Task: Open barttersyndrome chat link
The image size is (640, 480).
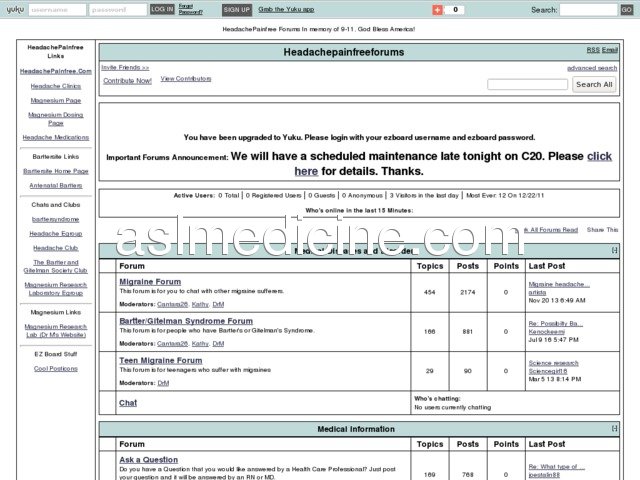Action: coord(56,219)
